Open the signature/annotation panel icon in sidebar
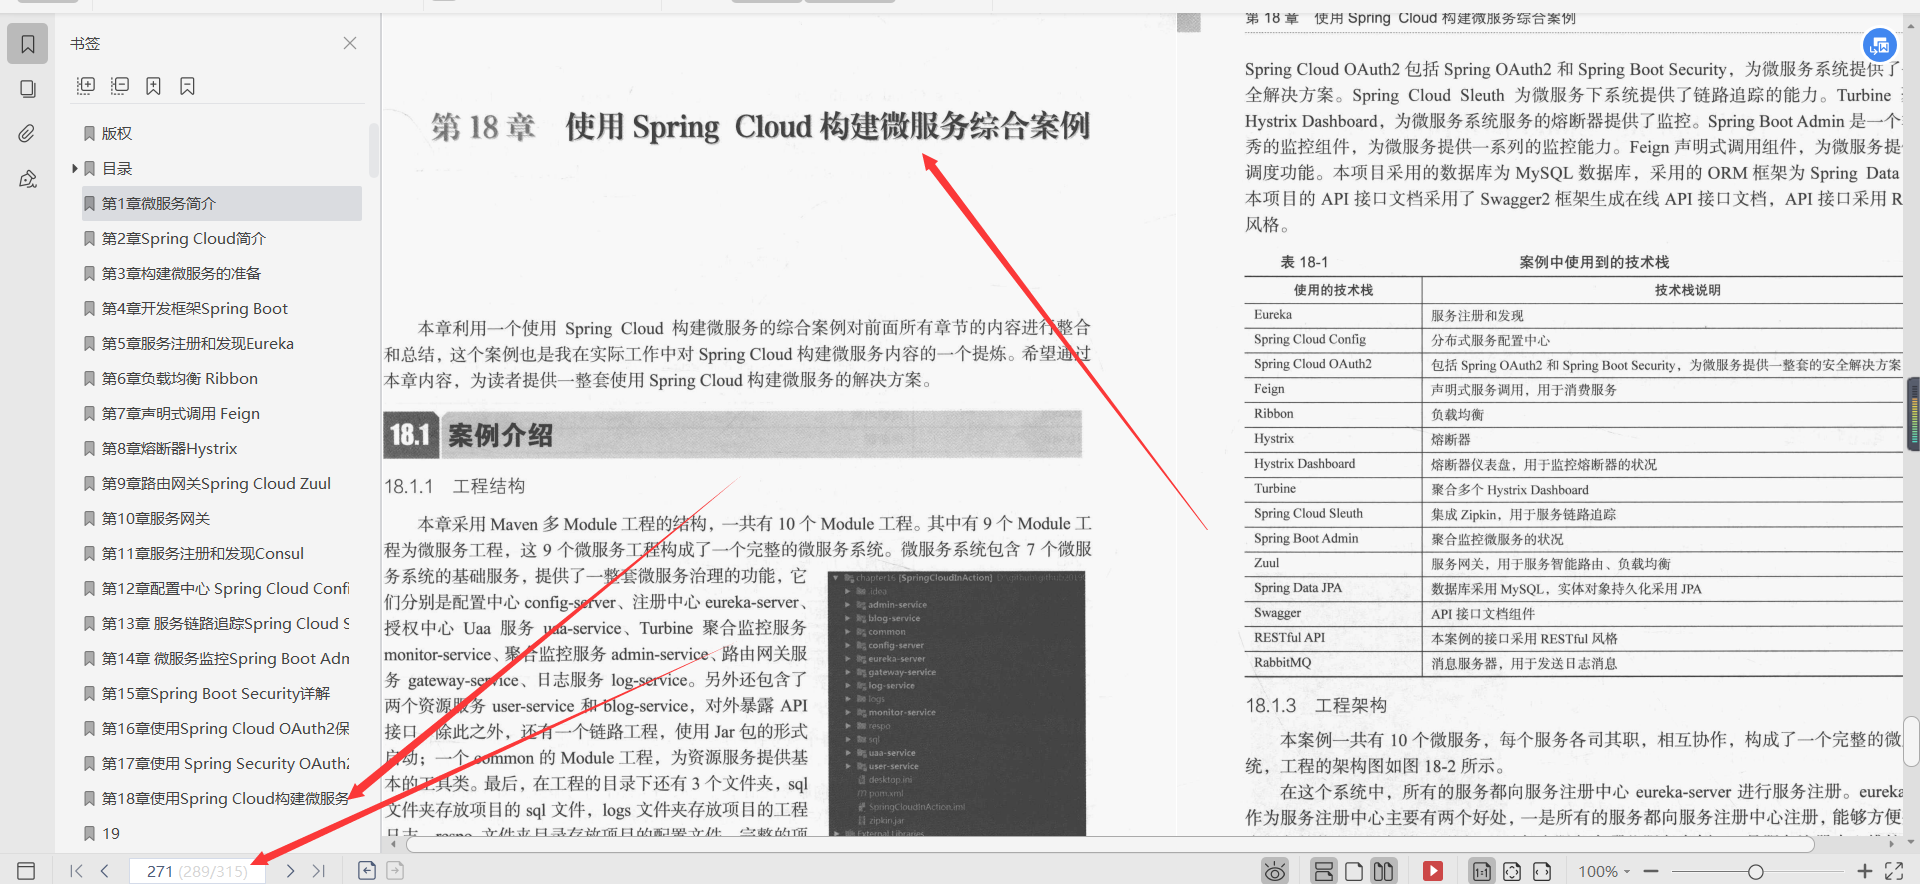The width and height of the screenshot is (1920, 884). tap(28, 179)
